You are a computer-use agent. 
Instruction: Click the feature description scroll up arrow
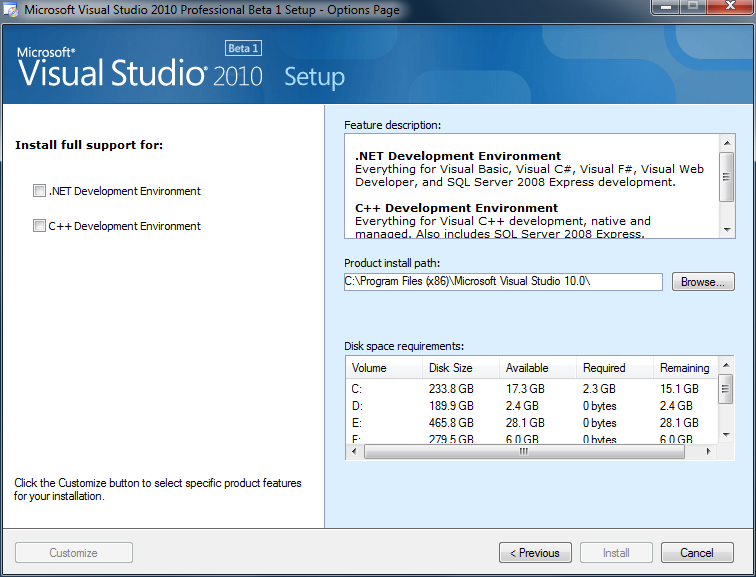coord(727,143)
